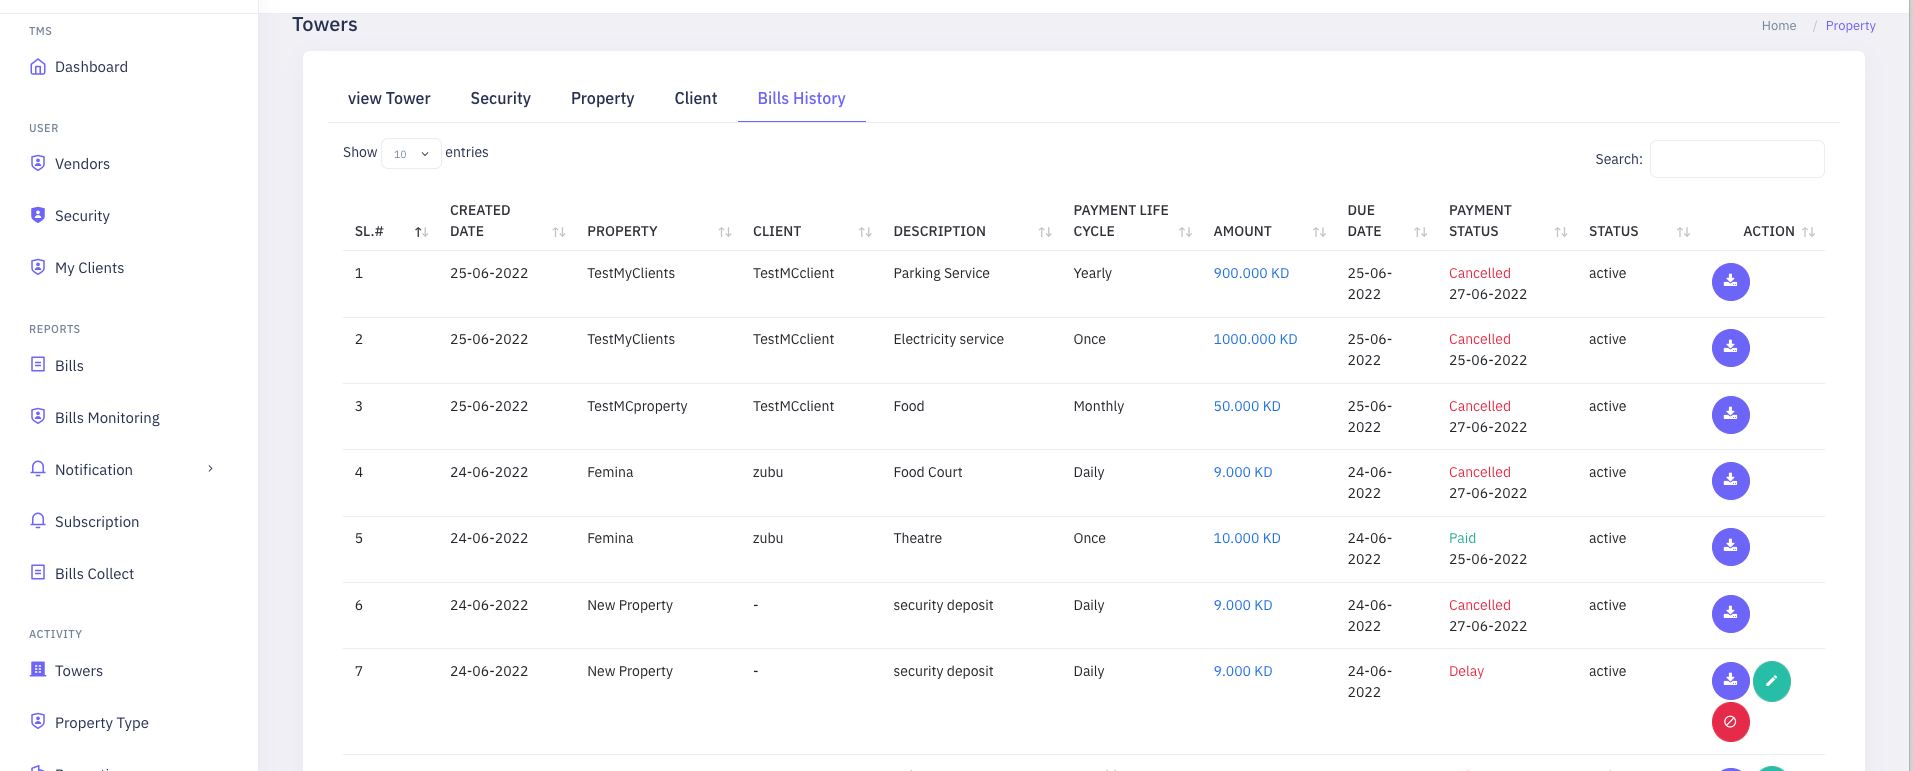Click the green edit icon in row 7

coord(1771,682)
